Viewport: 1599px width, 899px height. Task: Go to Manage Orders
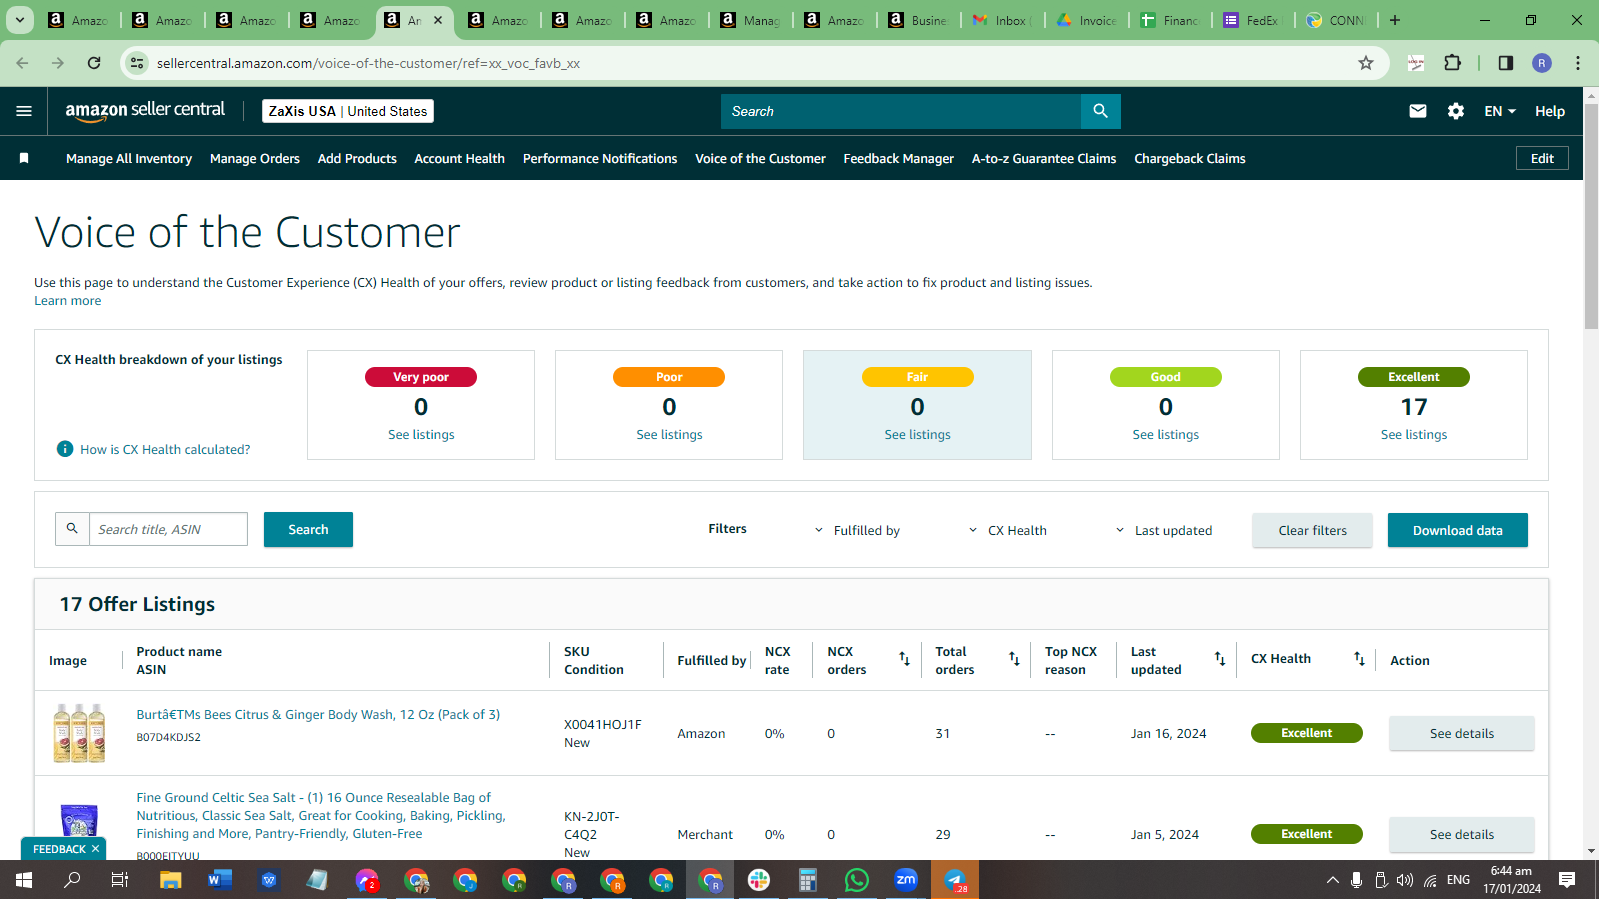pos(255,158)
